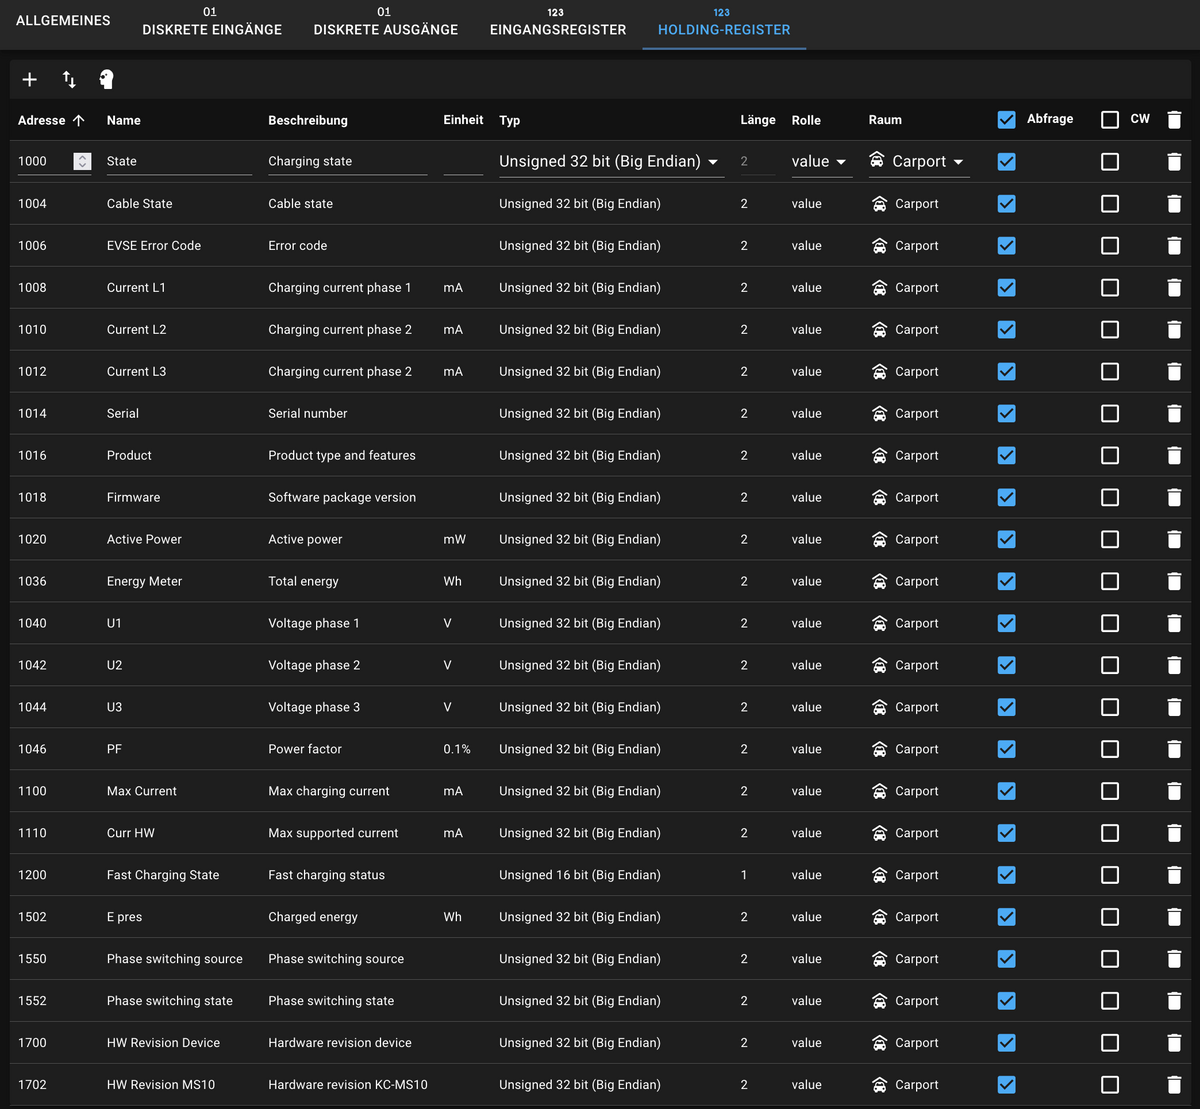Delete the Max Current register
Viewport: 1200px width, 1109px height.
coord(1174,791)
